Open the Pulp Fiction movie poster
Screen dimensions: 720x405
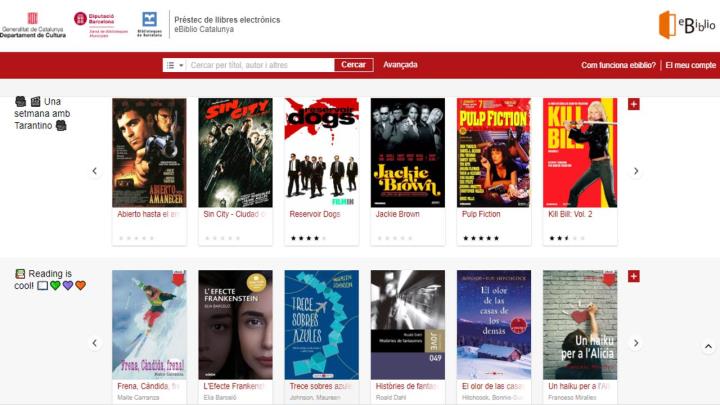pos(494,152)
